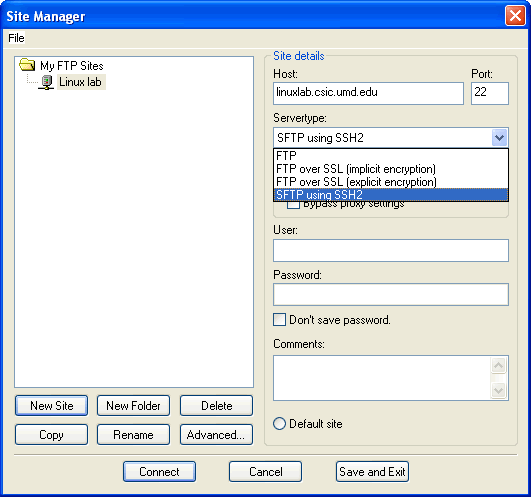Click the Comments scroll up arrow
The image size is (531, 497).
coord(498,365)
